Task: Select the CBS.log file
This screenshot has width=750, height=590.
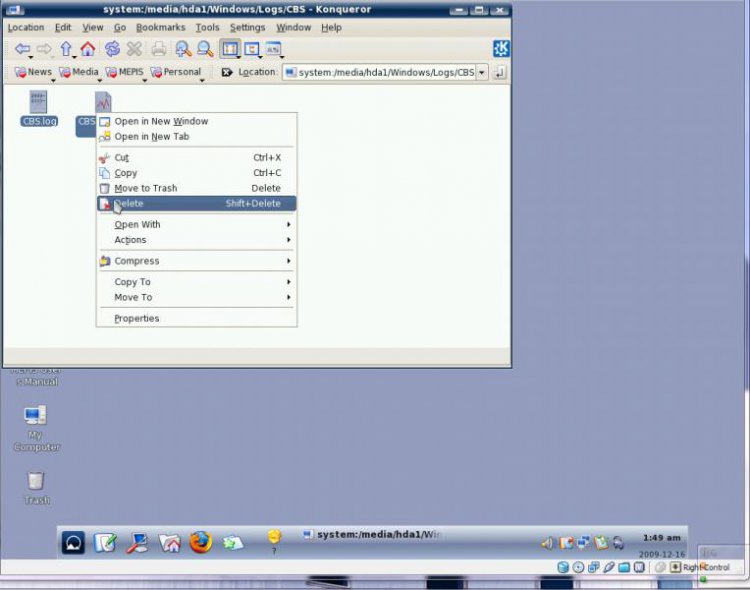Action: [39, 109]
